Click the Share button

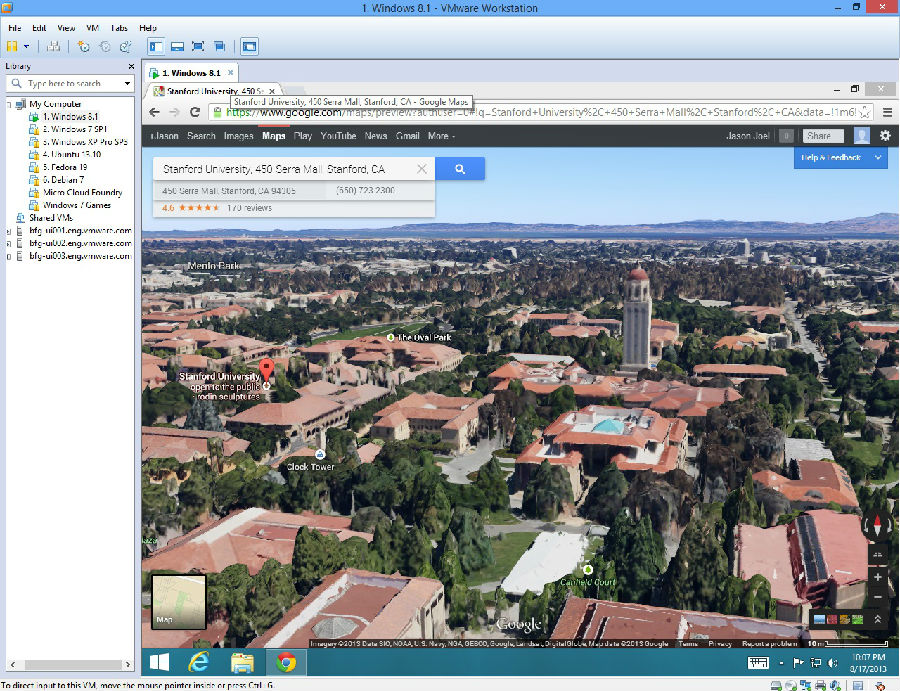click(817, 136)
